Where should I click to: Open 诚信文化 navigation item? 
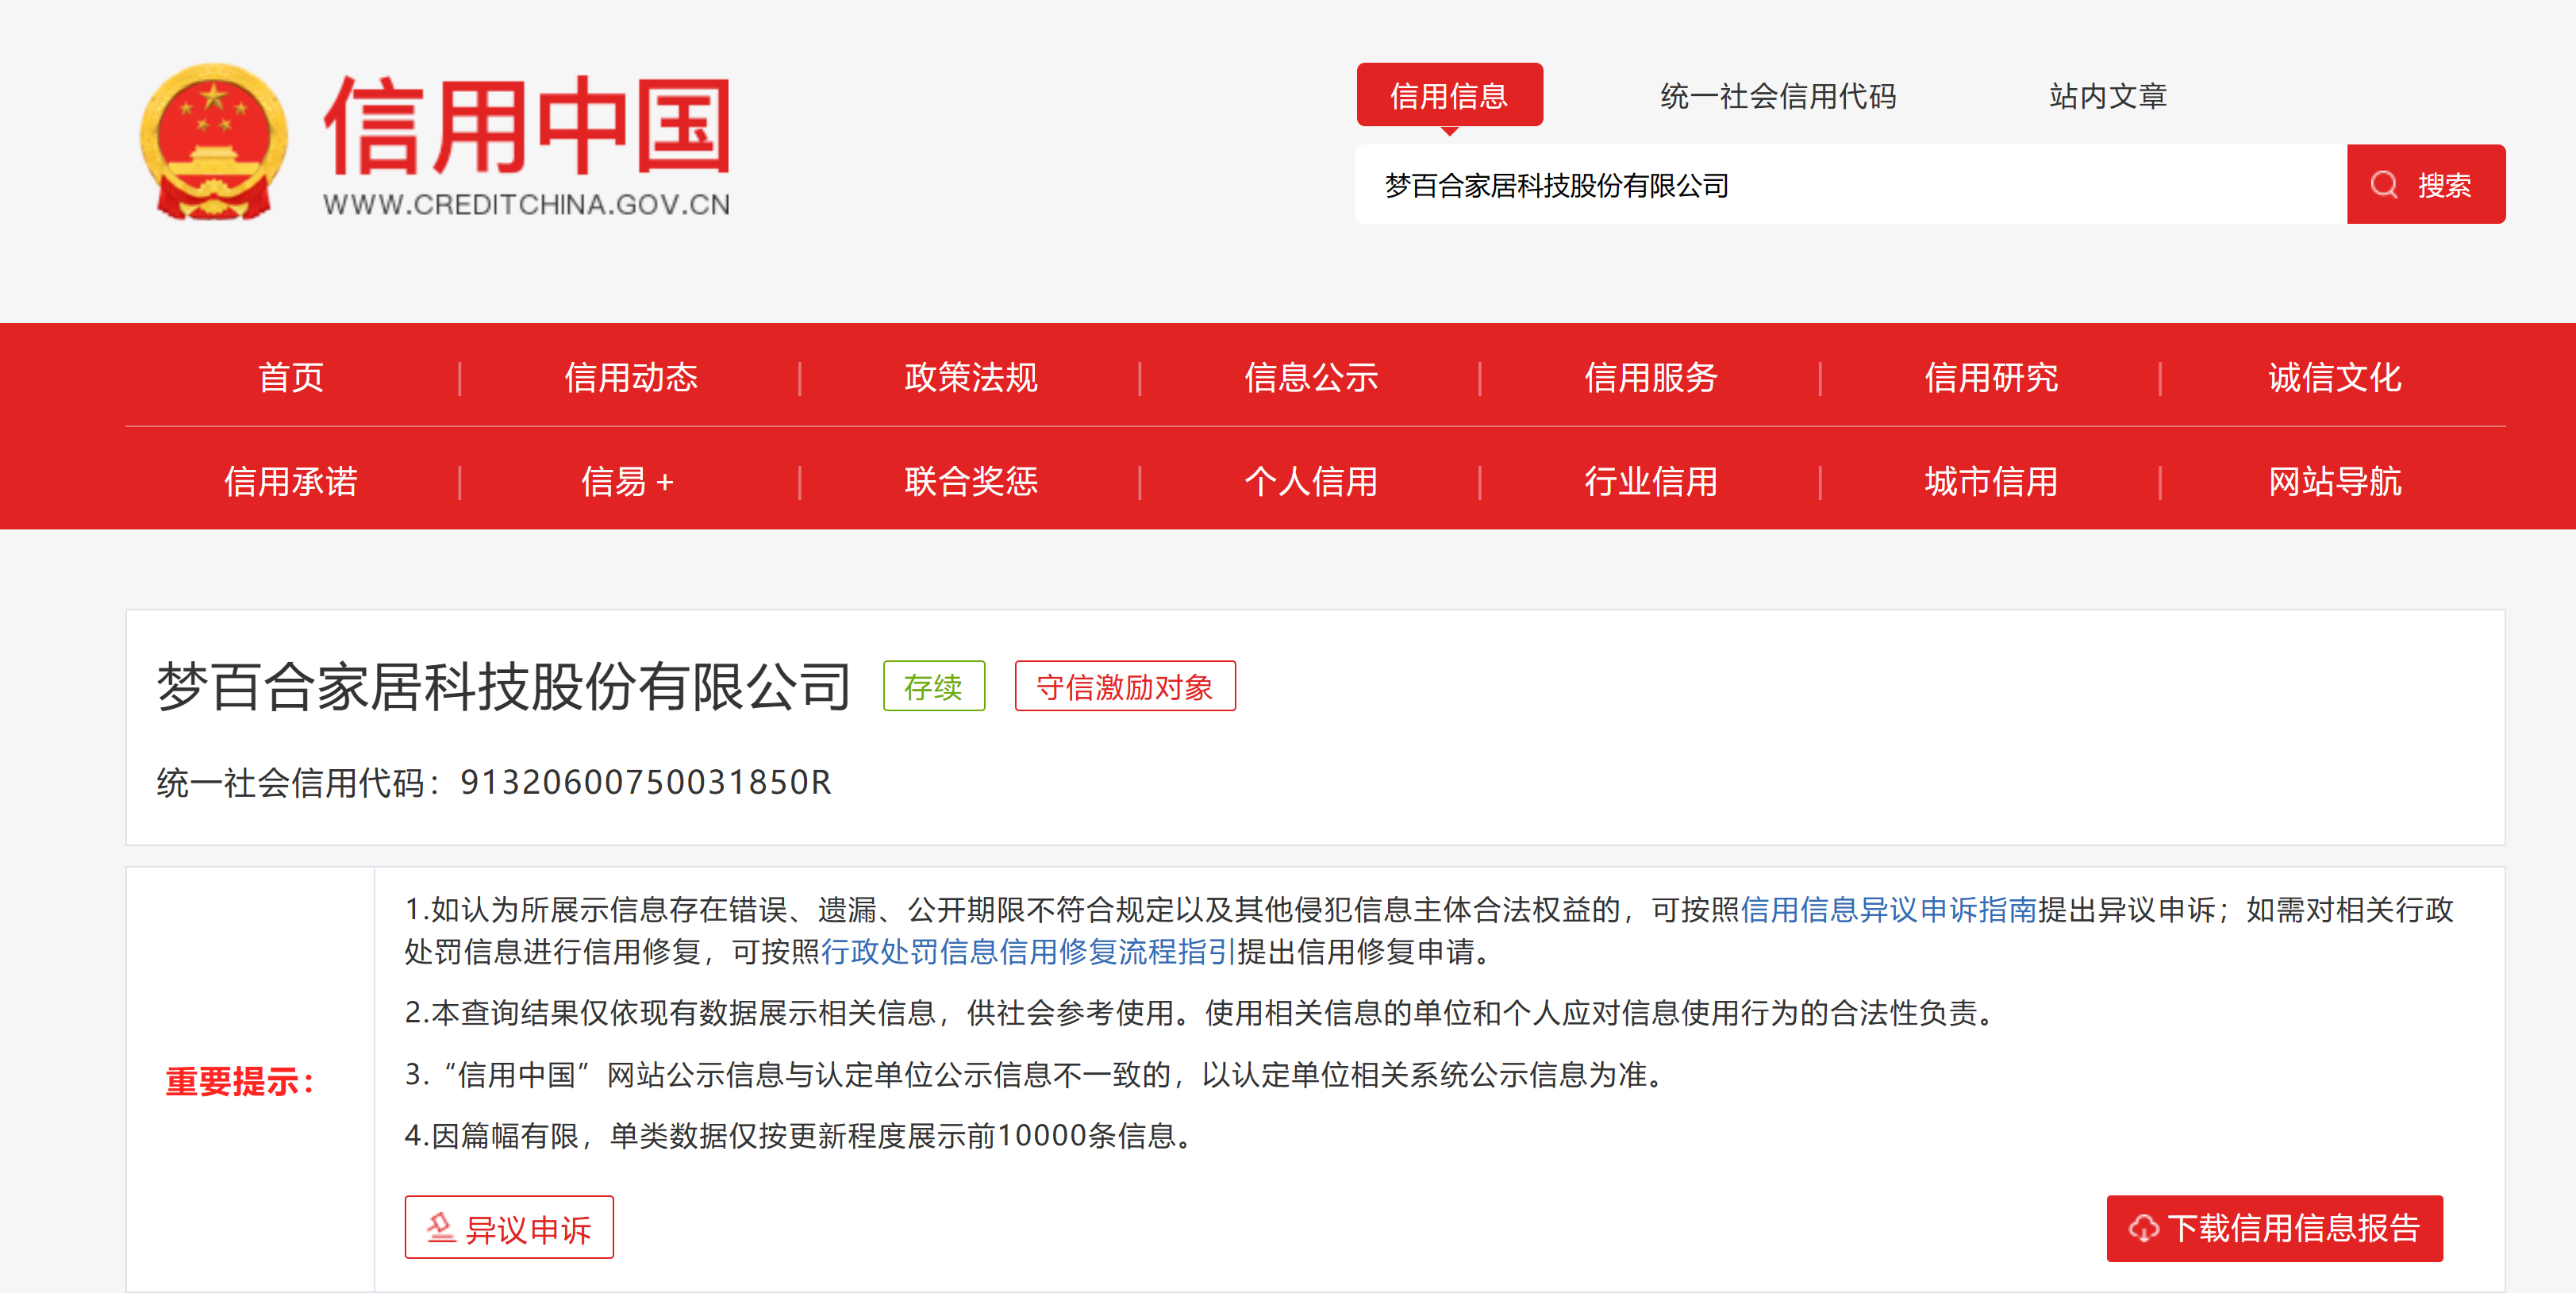(2334, 378)
